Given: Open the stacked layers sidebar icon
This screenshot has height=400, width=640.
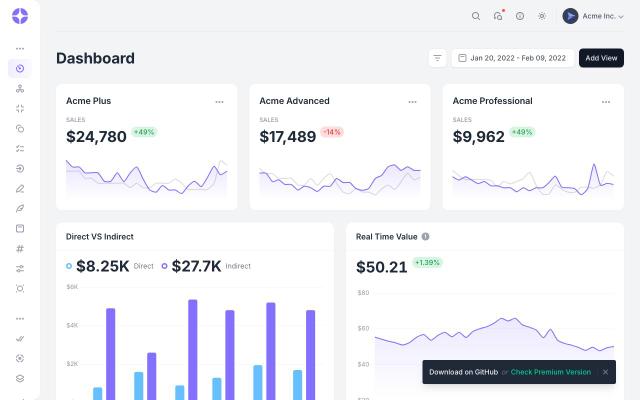Looking at the screenshot, I should (x=20, y=378).
